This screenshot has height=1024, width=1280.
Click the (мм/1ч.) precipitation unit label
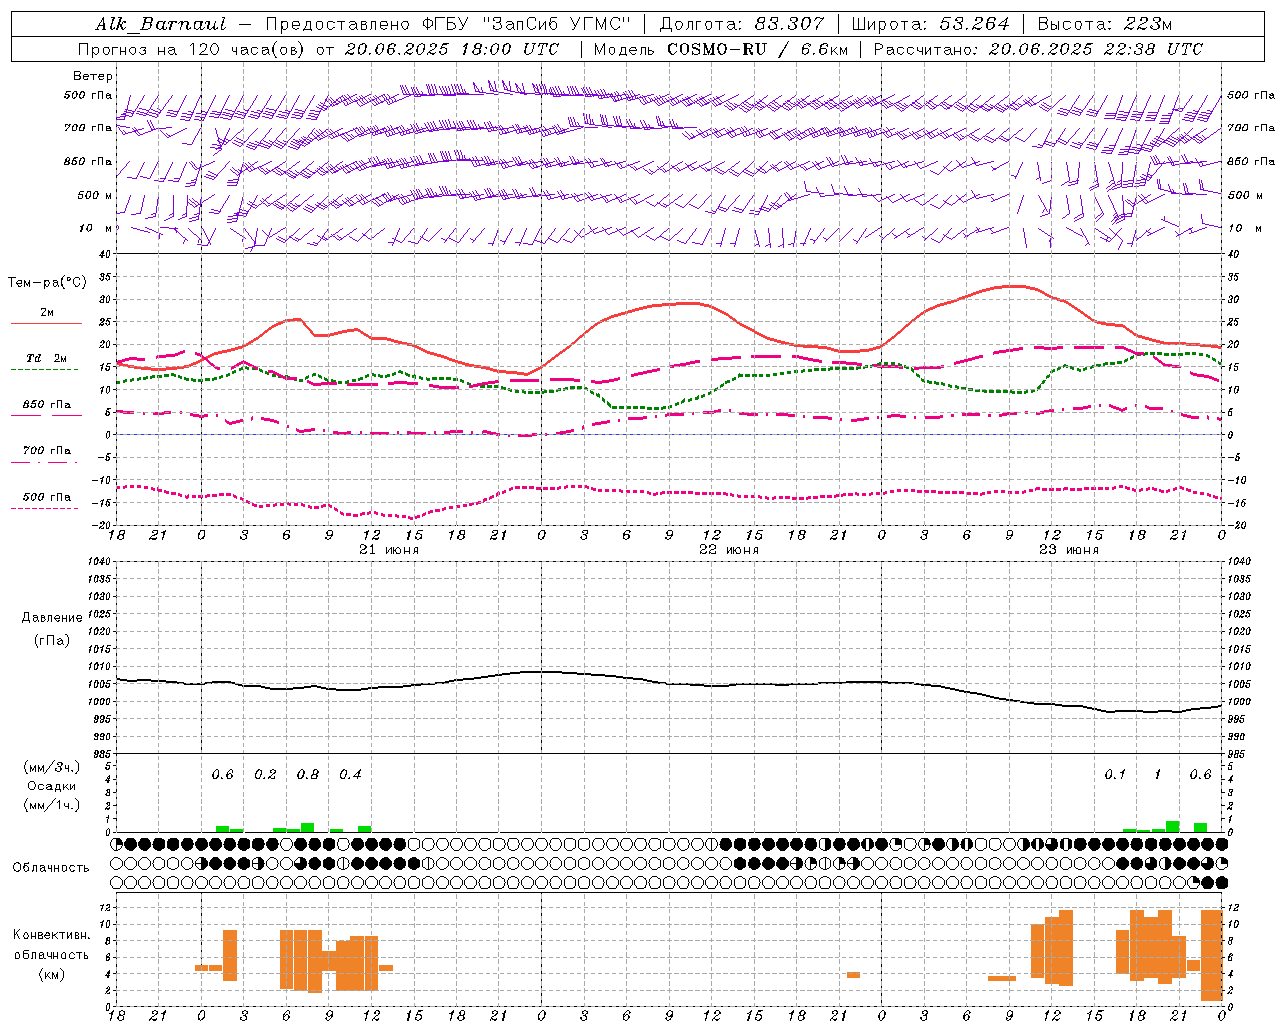tap(52, 805)
